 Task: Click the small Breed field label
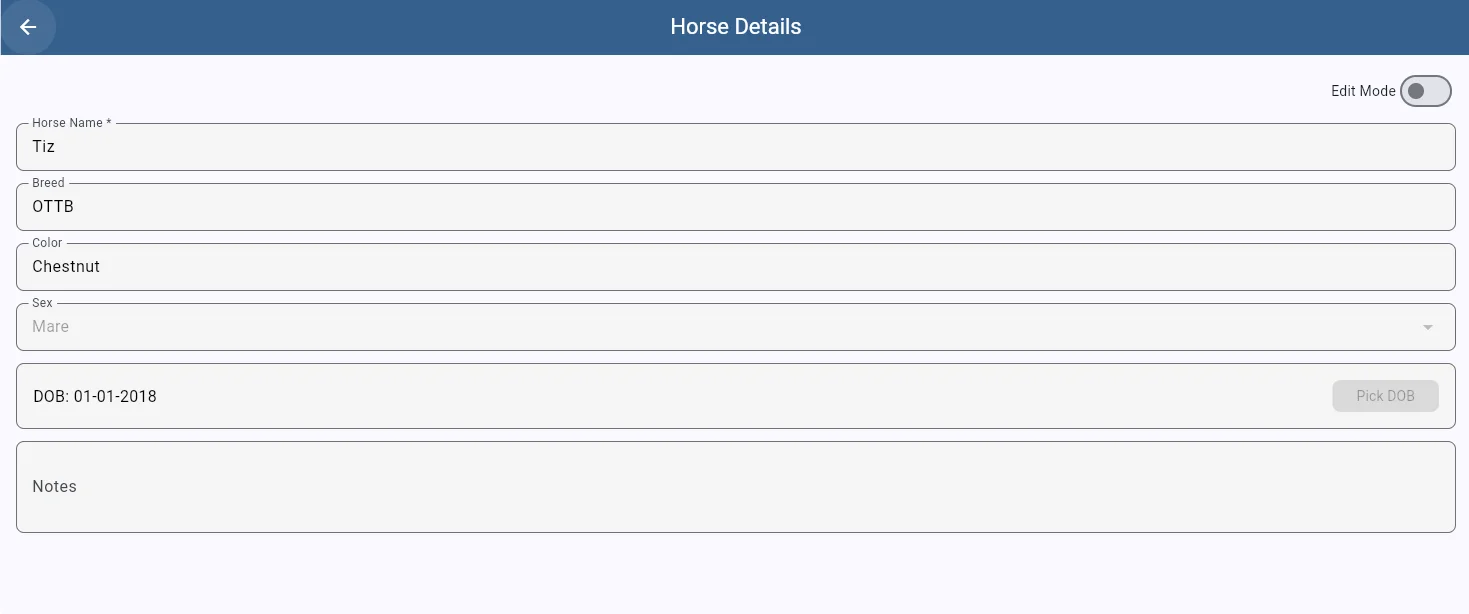point(48,183)
